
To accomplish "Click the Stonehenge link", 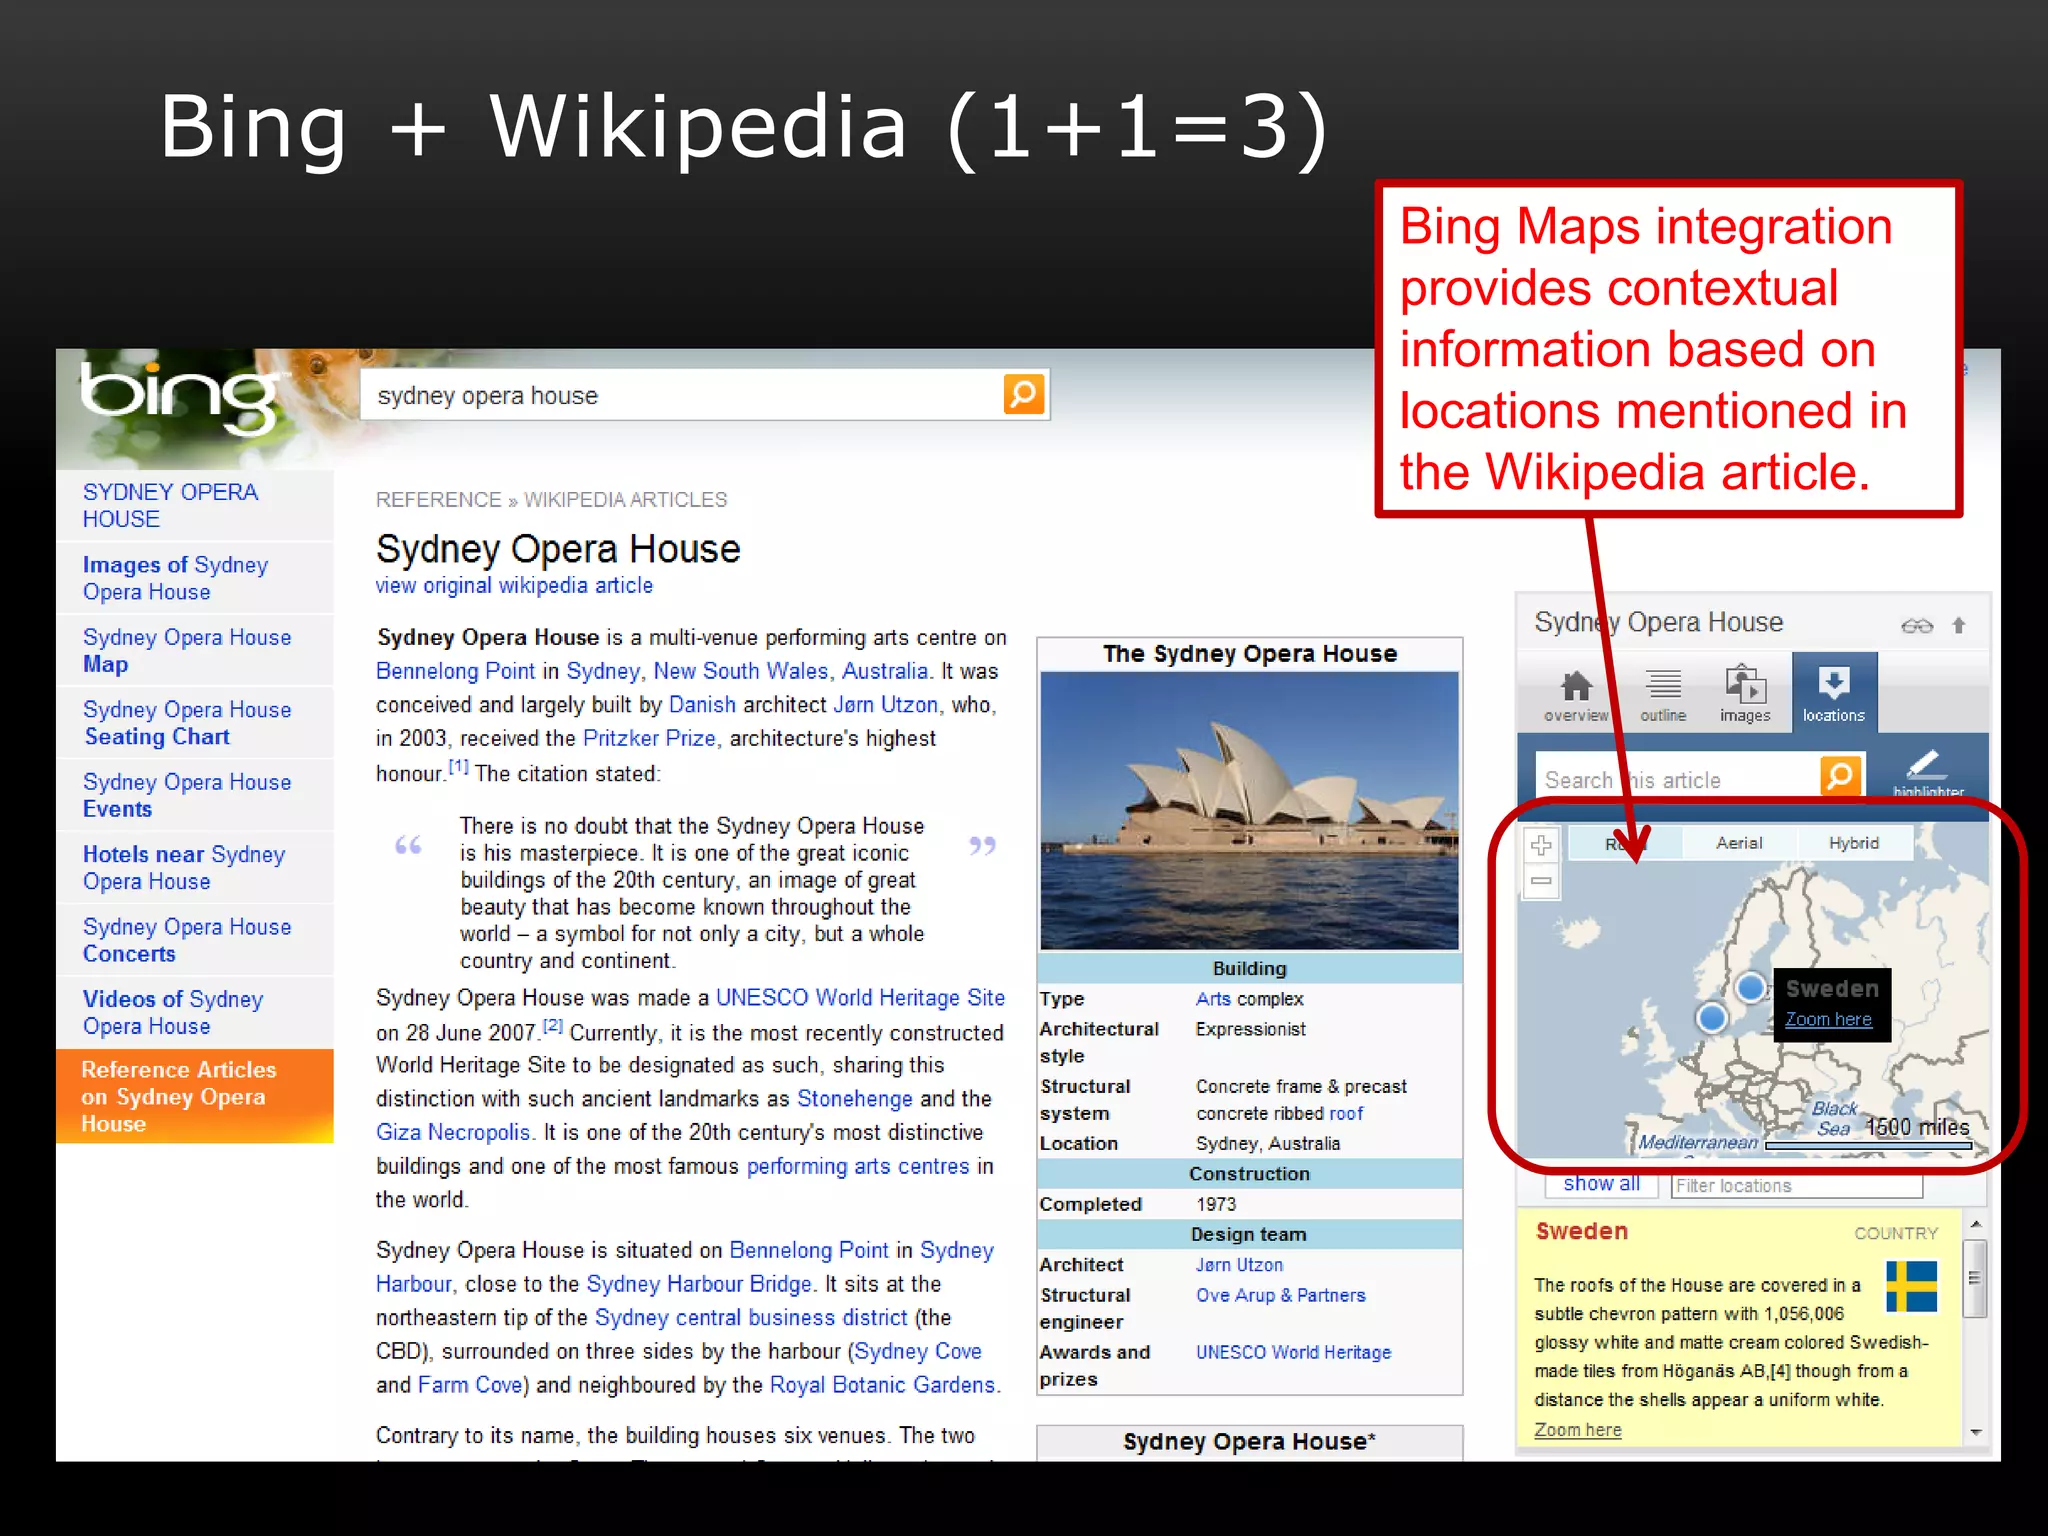I will pyautogui.click(x=854, y=1099).
